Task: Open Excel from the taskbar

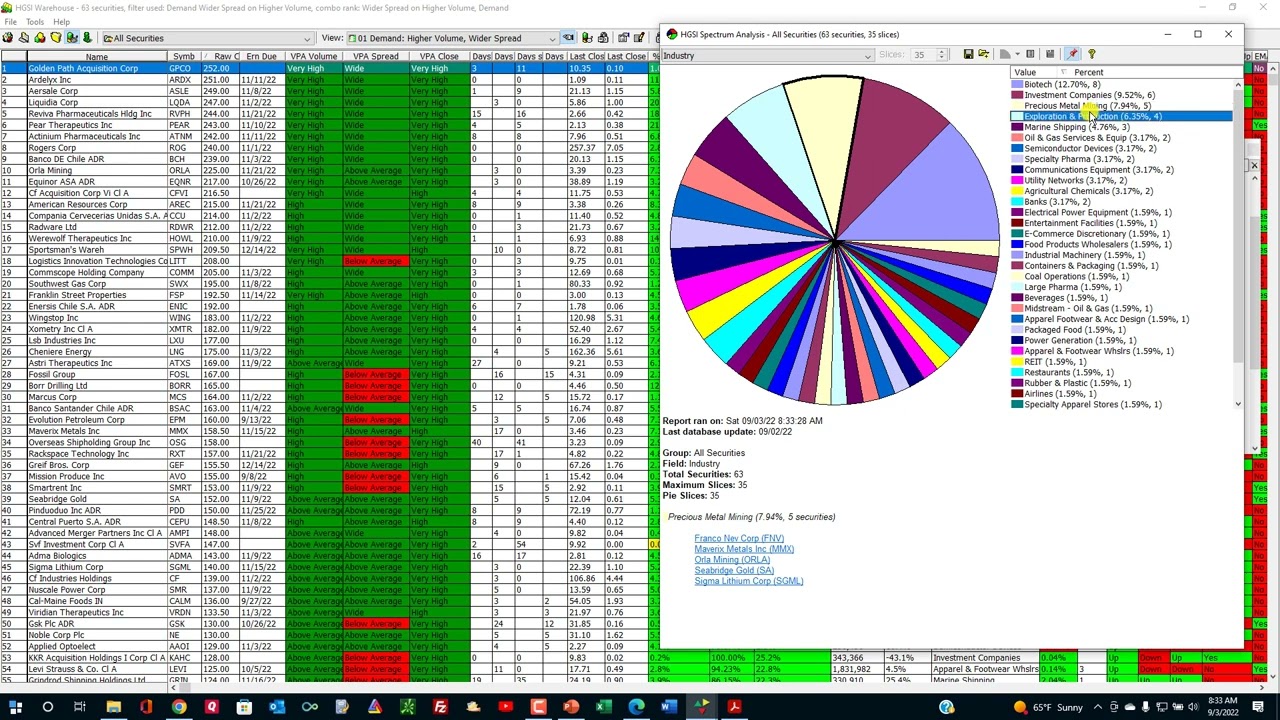Action: tap(603, 707)
